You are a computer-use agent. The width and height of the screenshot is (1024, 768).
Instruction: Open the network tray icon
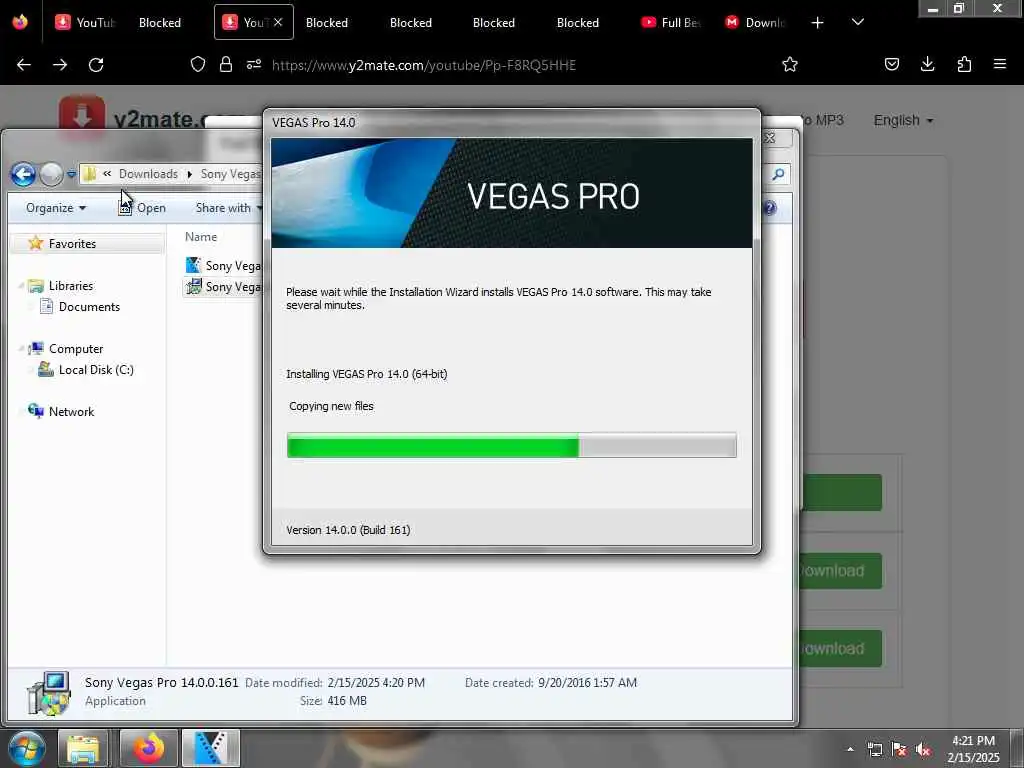874,750
